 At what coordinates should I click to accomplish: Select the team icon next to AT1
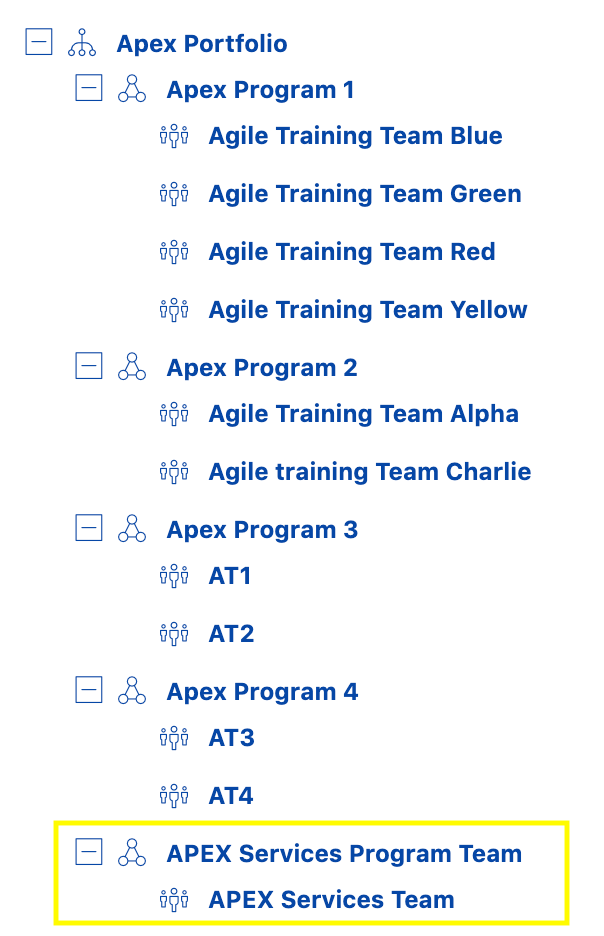[174, 576]
